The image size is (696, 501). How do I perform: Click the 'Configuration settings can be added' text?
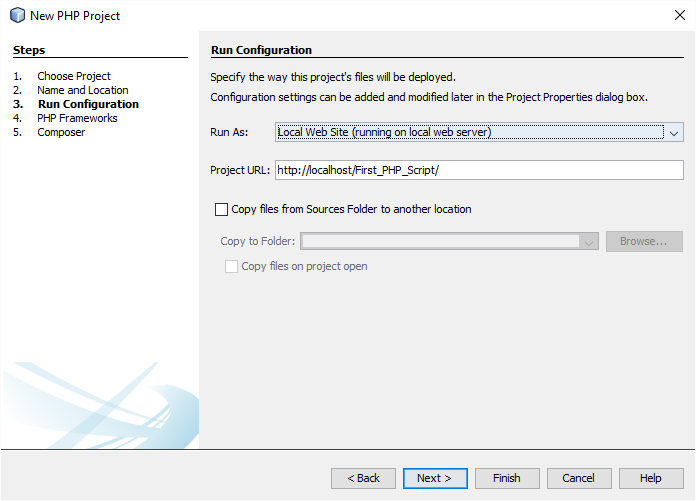[x=429, y=97]
